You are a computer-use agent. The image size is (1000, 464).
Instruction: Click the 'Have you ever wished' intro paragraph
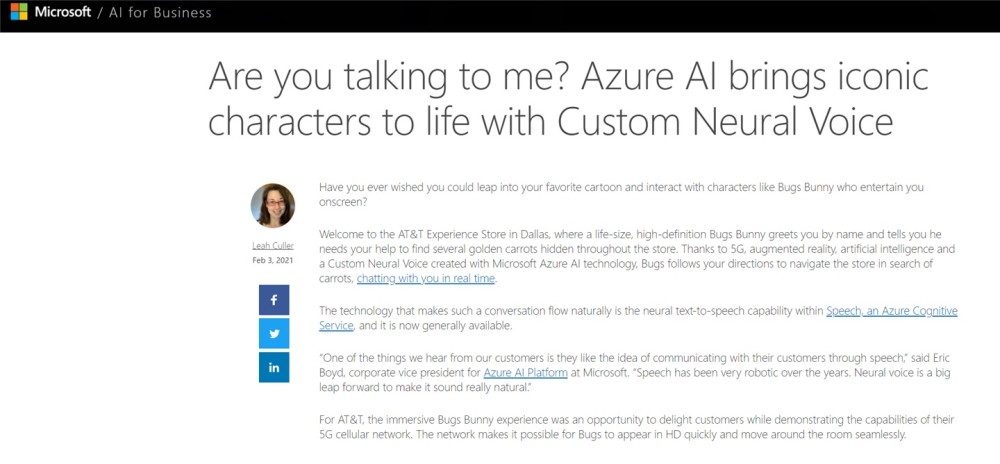click(x=621, y=194)
